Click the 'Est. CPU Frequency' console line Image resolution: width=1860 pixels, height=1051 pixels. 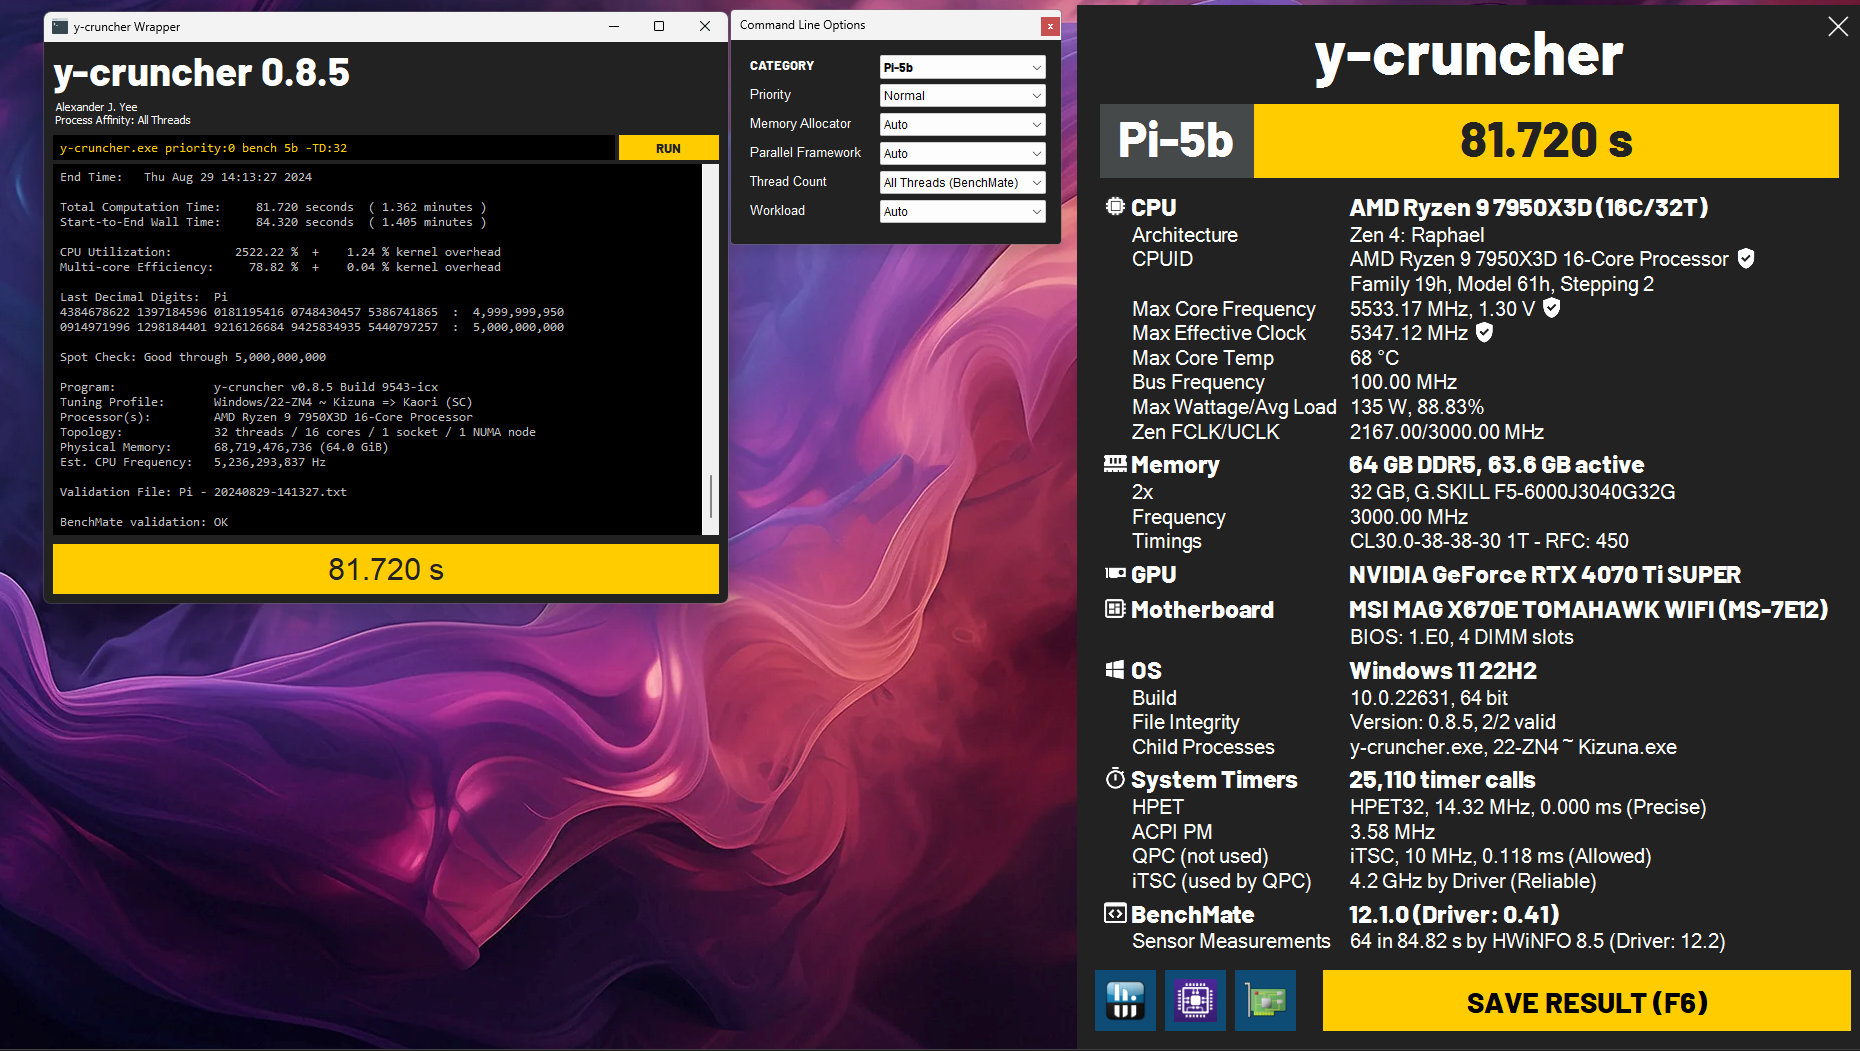(193, 462)
